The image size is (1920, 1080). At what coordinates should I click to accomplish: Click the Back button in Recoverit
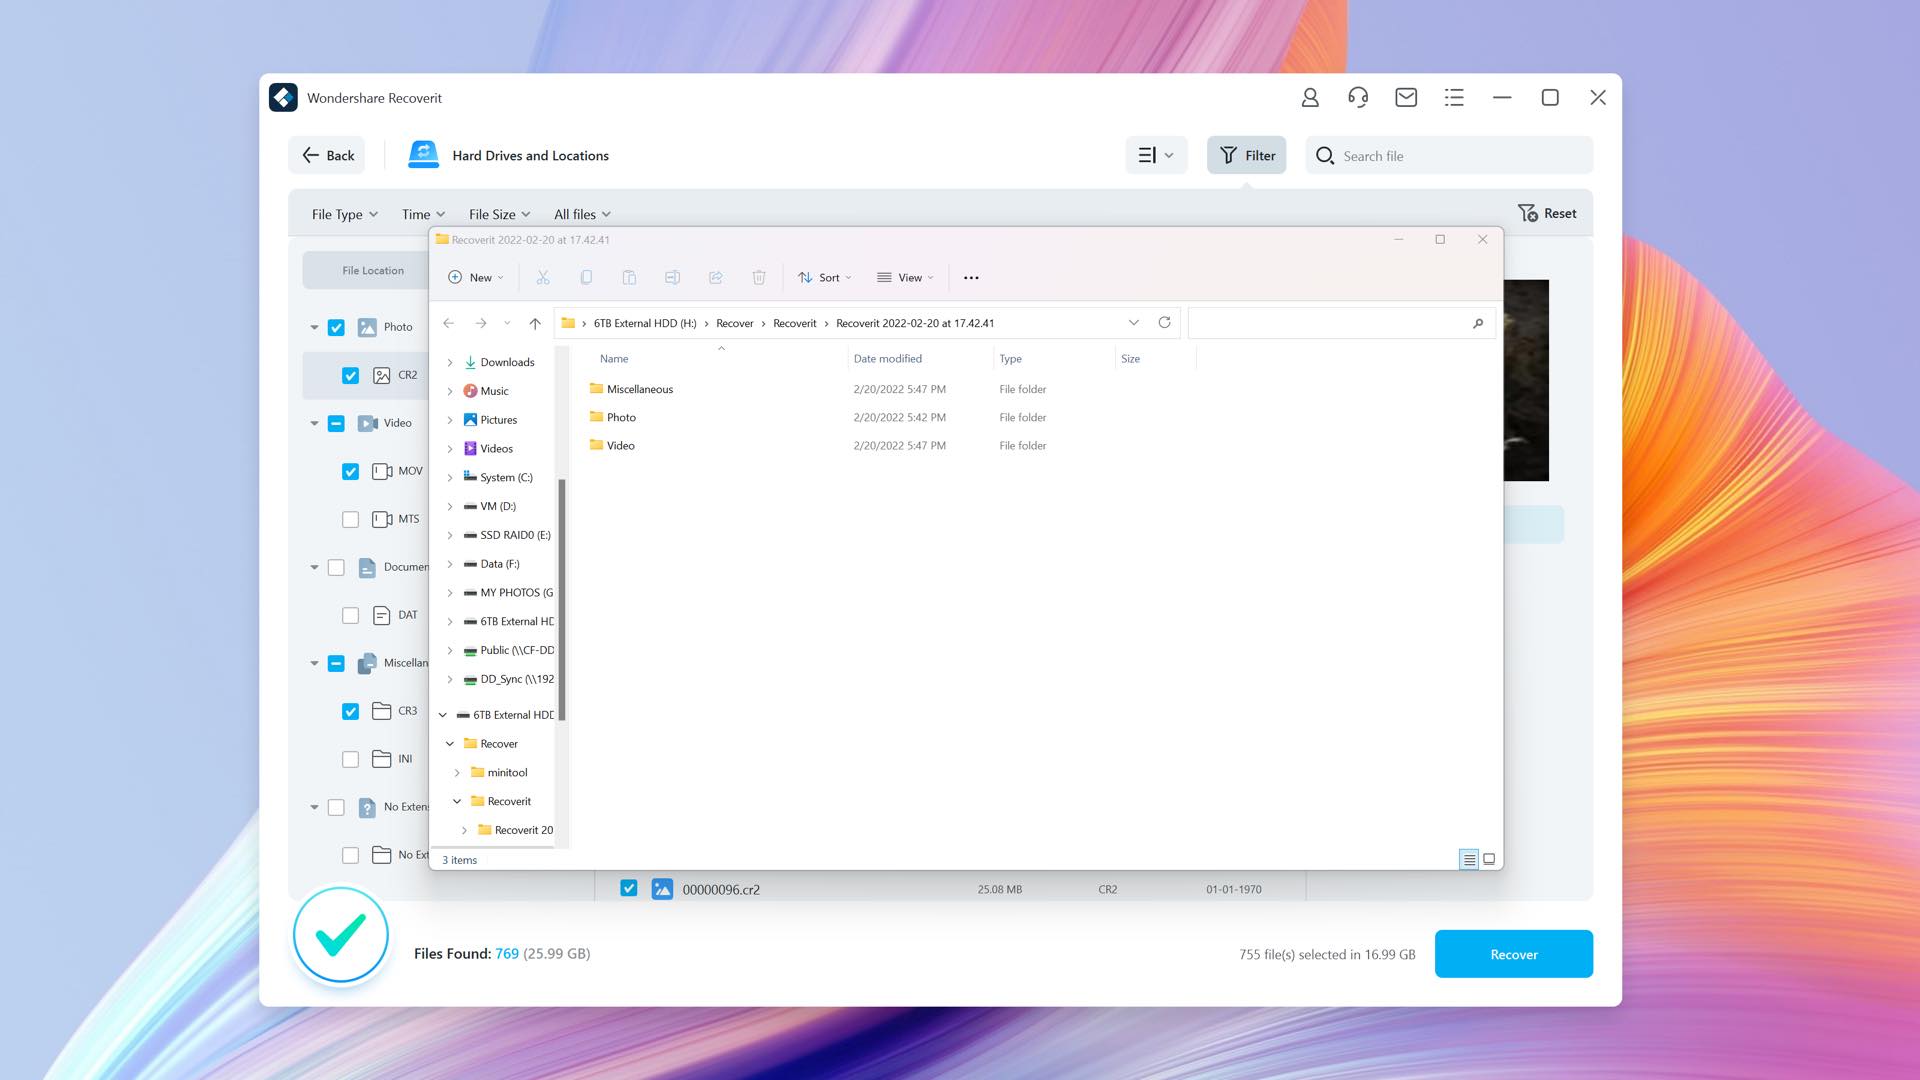tap(328, 155)
